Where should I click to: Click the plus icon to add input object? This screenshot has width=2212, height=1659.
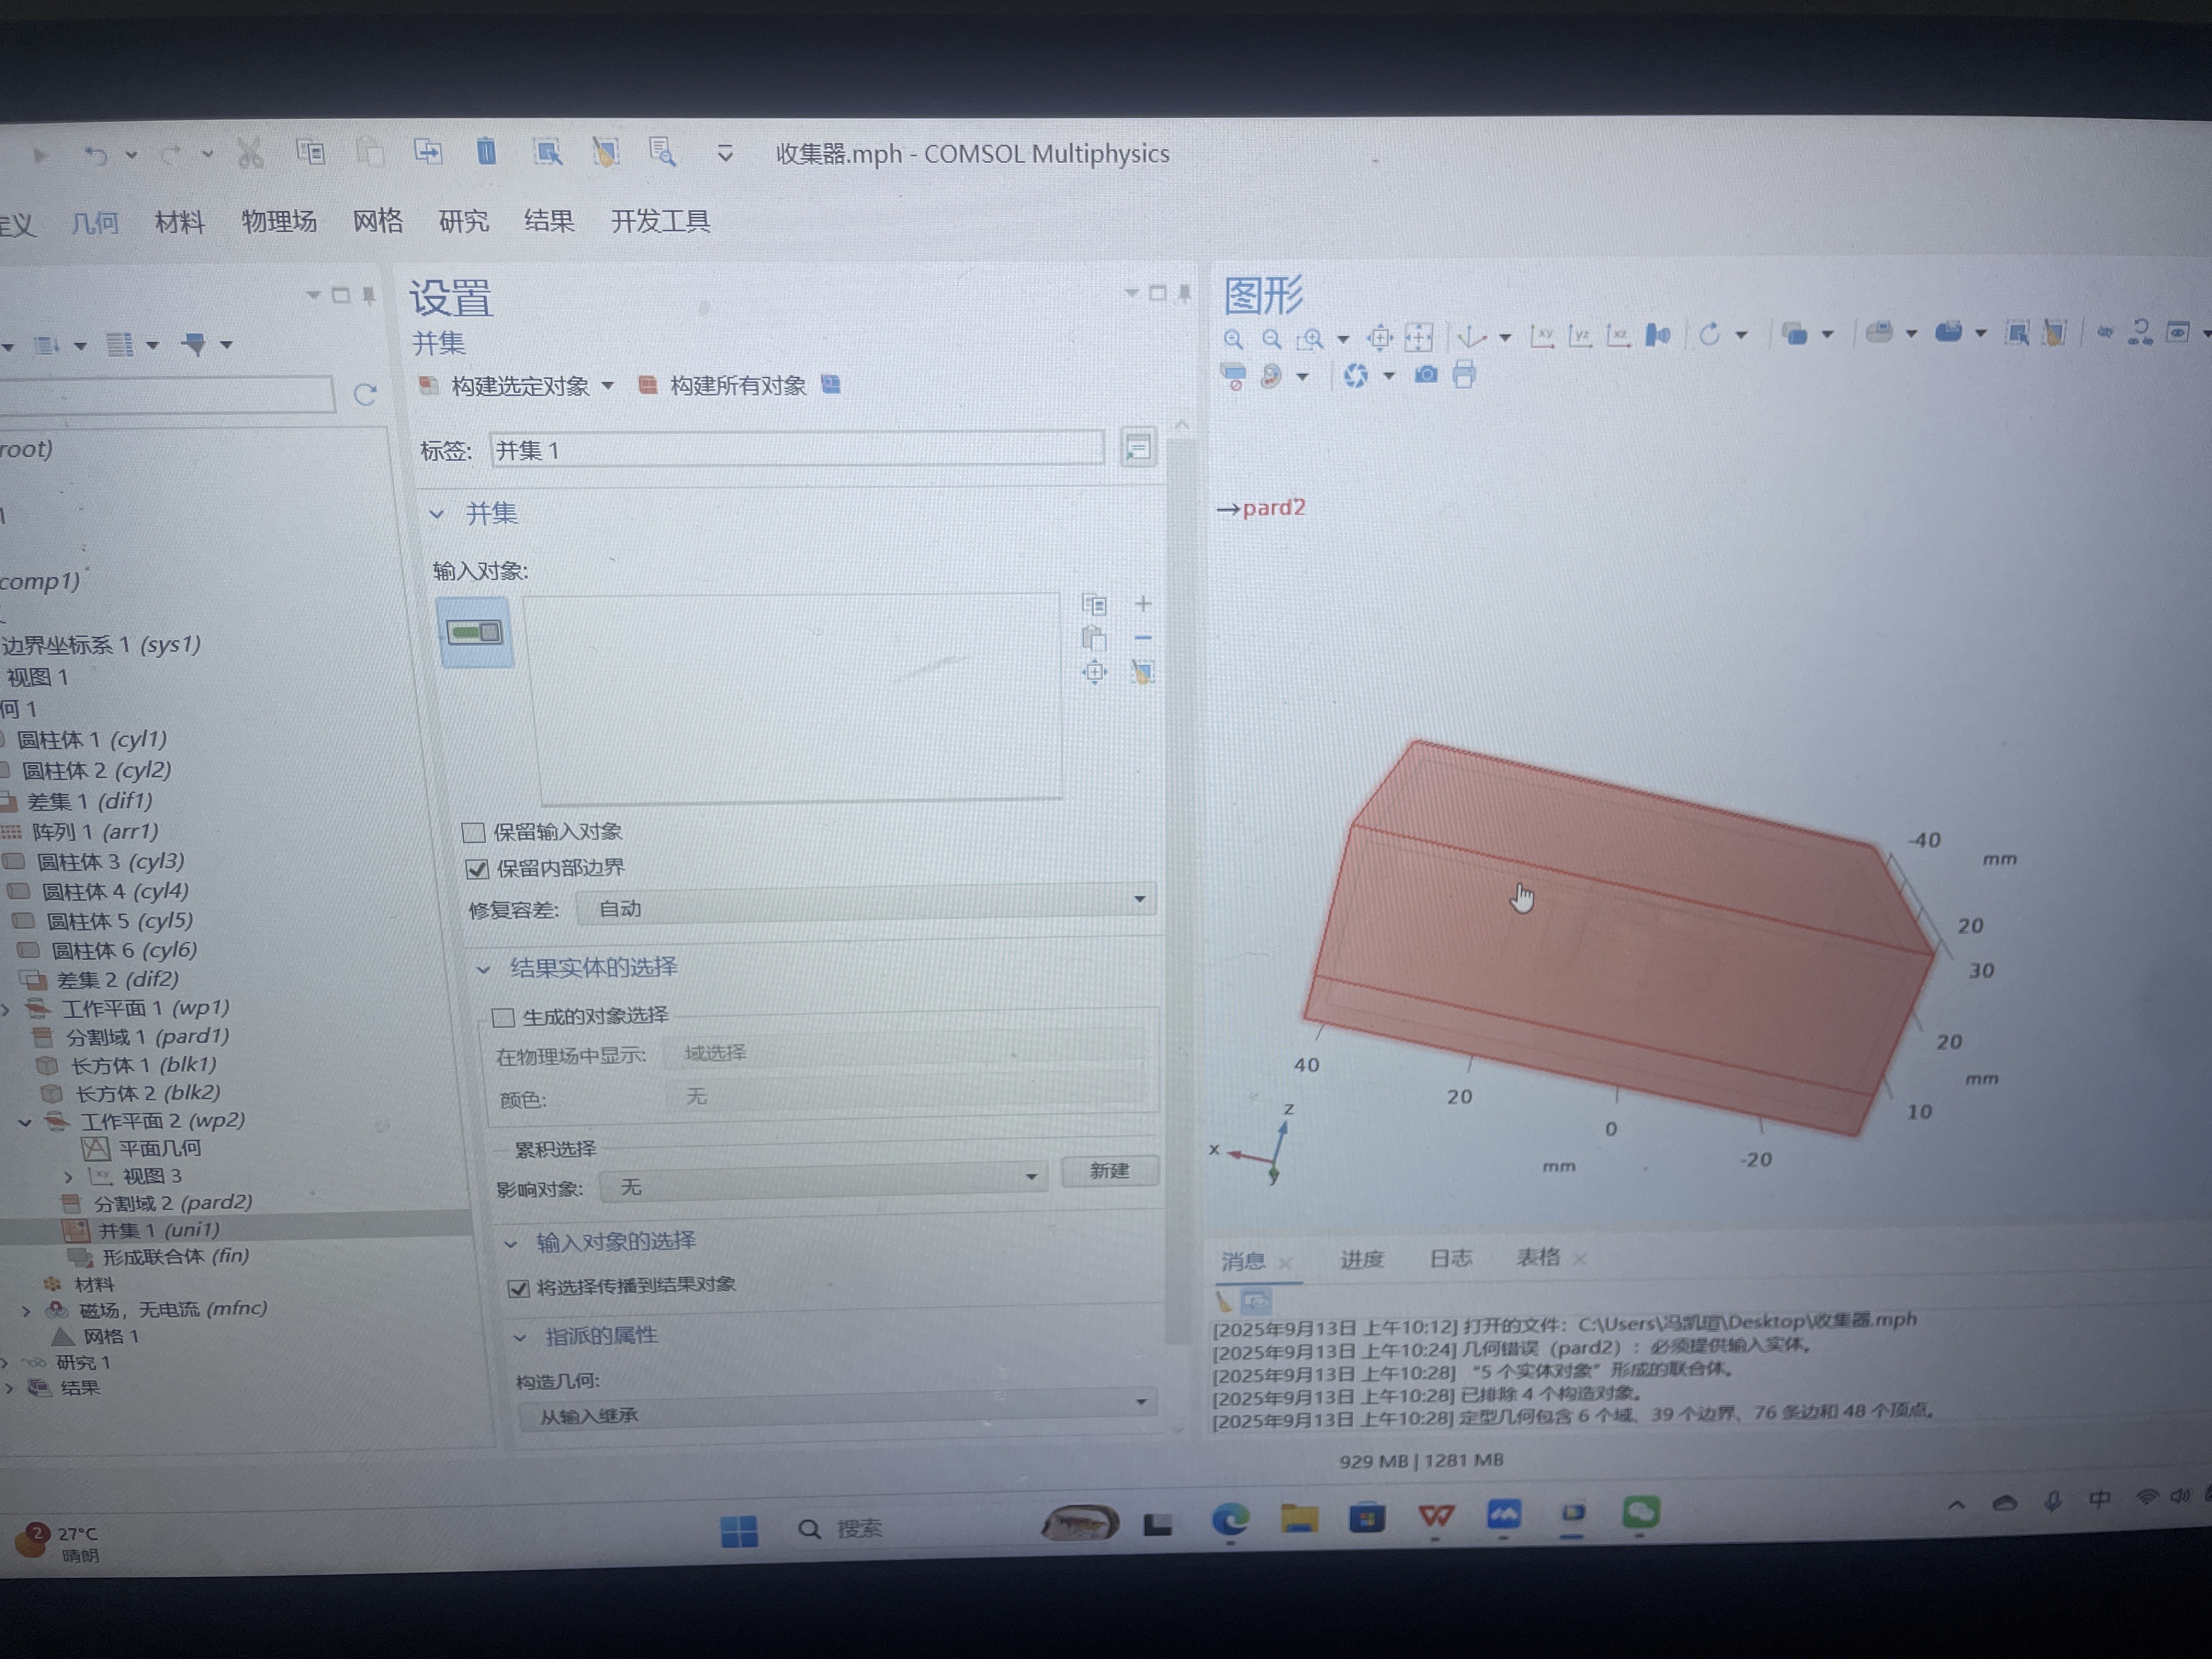(1143, 603)
